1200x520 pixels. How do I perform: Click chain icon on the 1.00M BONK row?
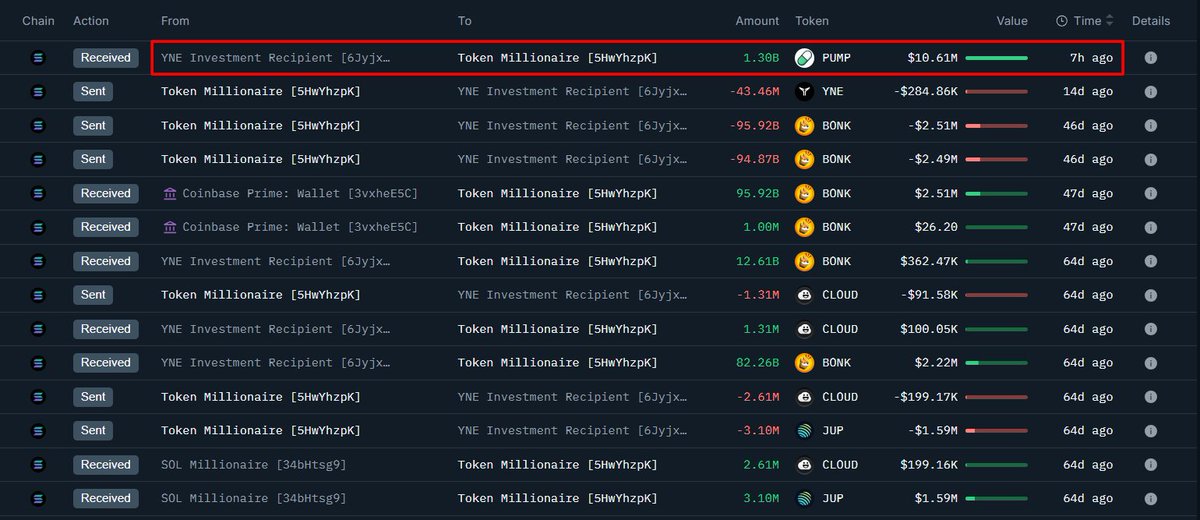[39, 227]
